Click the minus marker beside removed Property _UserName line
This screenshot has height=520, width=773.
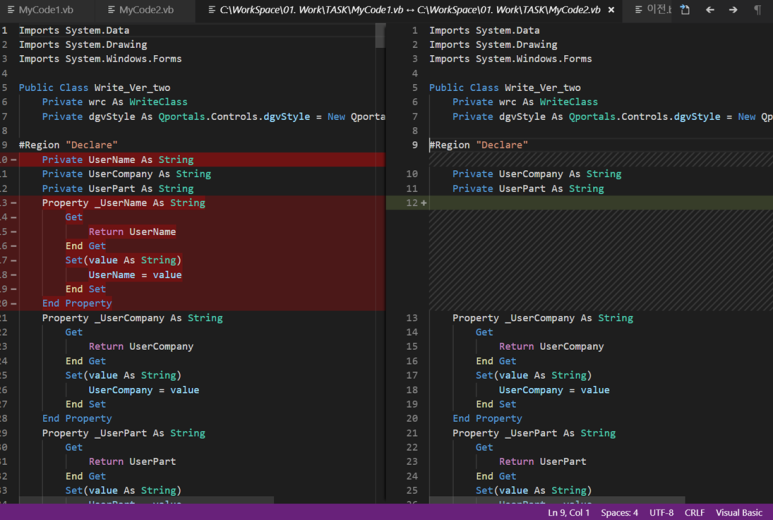13,203
